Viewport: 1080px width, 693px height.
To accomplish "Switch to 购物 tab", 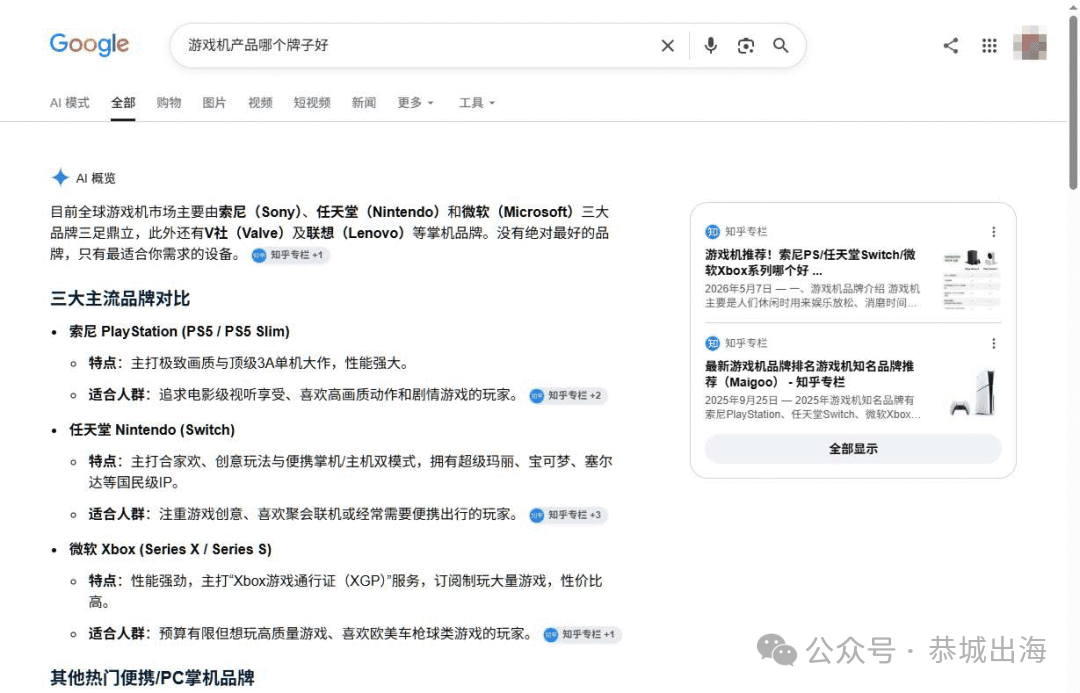I will [169, 103].
